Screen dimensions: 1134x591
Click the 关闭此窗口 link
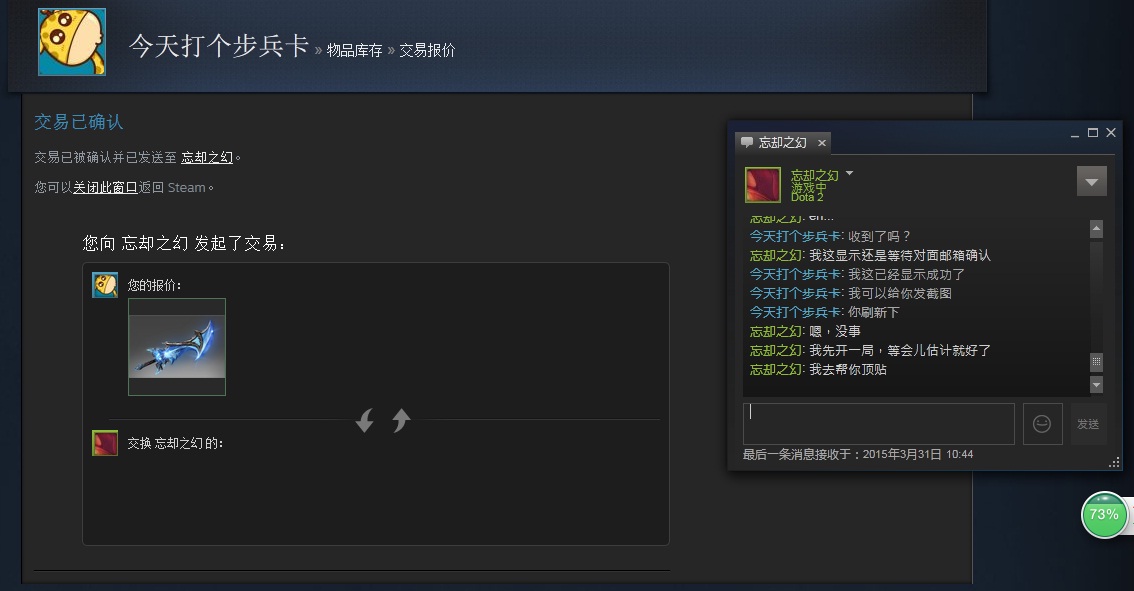pos(105,187)
